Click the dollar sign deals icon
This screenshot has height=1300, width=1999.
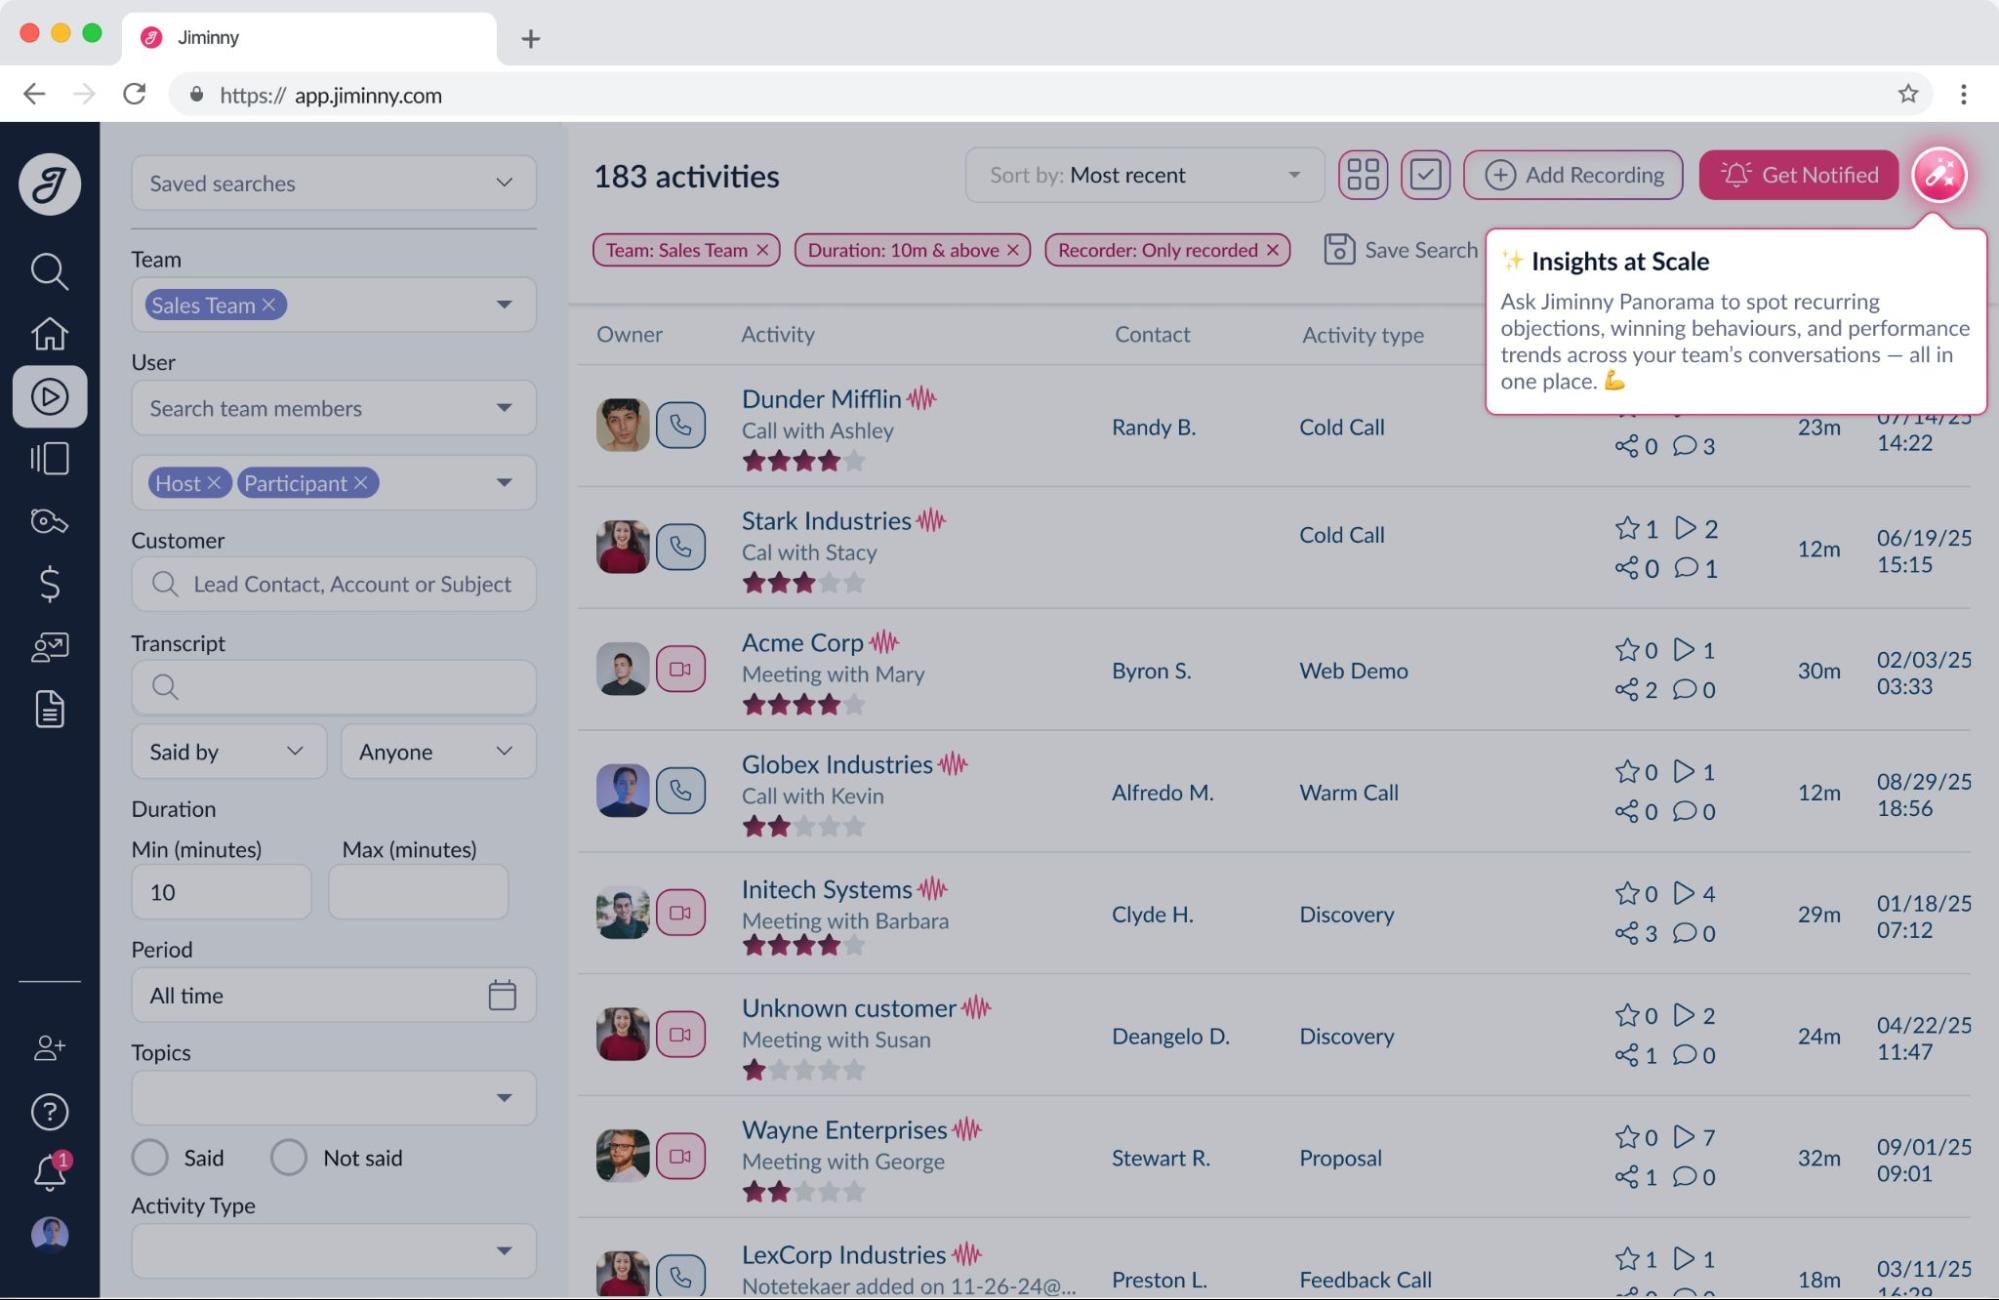[x=49, y=584]
